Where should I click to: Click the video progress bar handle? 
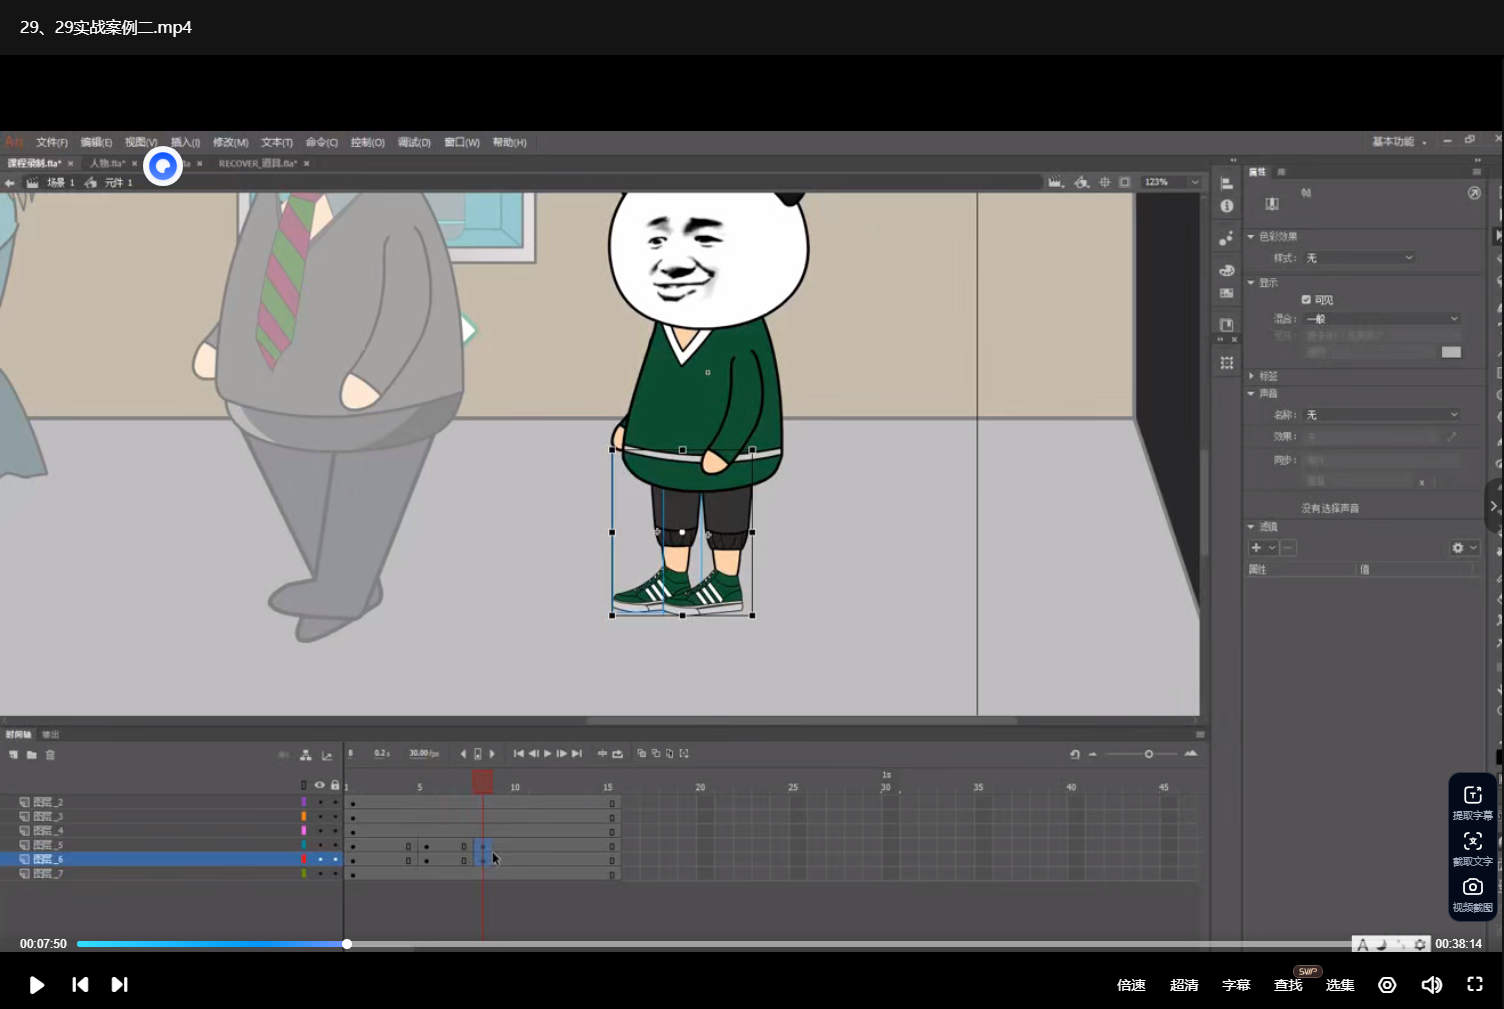pos(347,944)
